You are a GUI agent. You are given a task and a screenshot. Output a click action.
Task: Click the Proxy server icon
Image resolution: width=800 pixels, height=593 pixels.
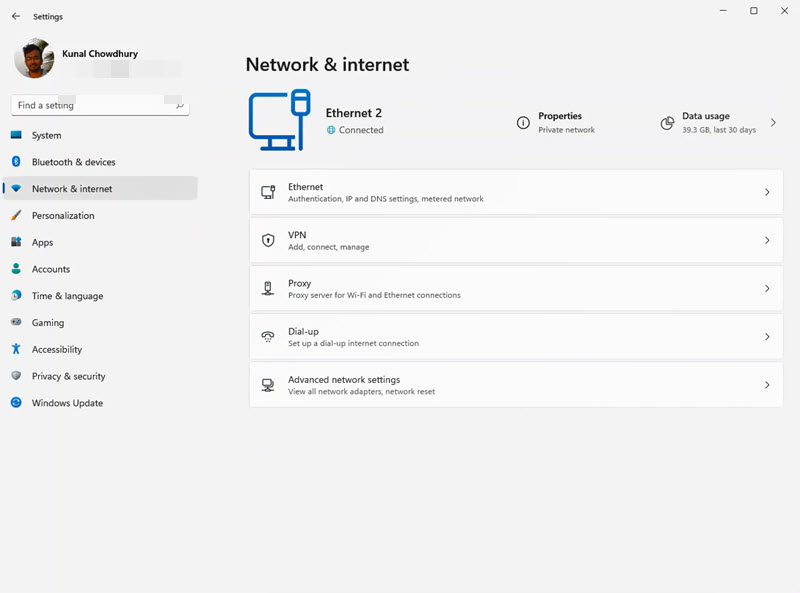click(268, 288)
